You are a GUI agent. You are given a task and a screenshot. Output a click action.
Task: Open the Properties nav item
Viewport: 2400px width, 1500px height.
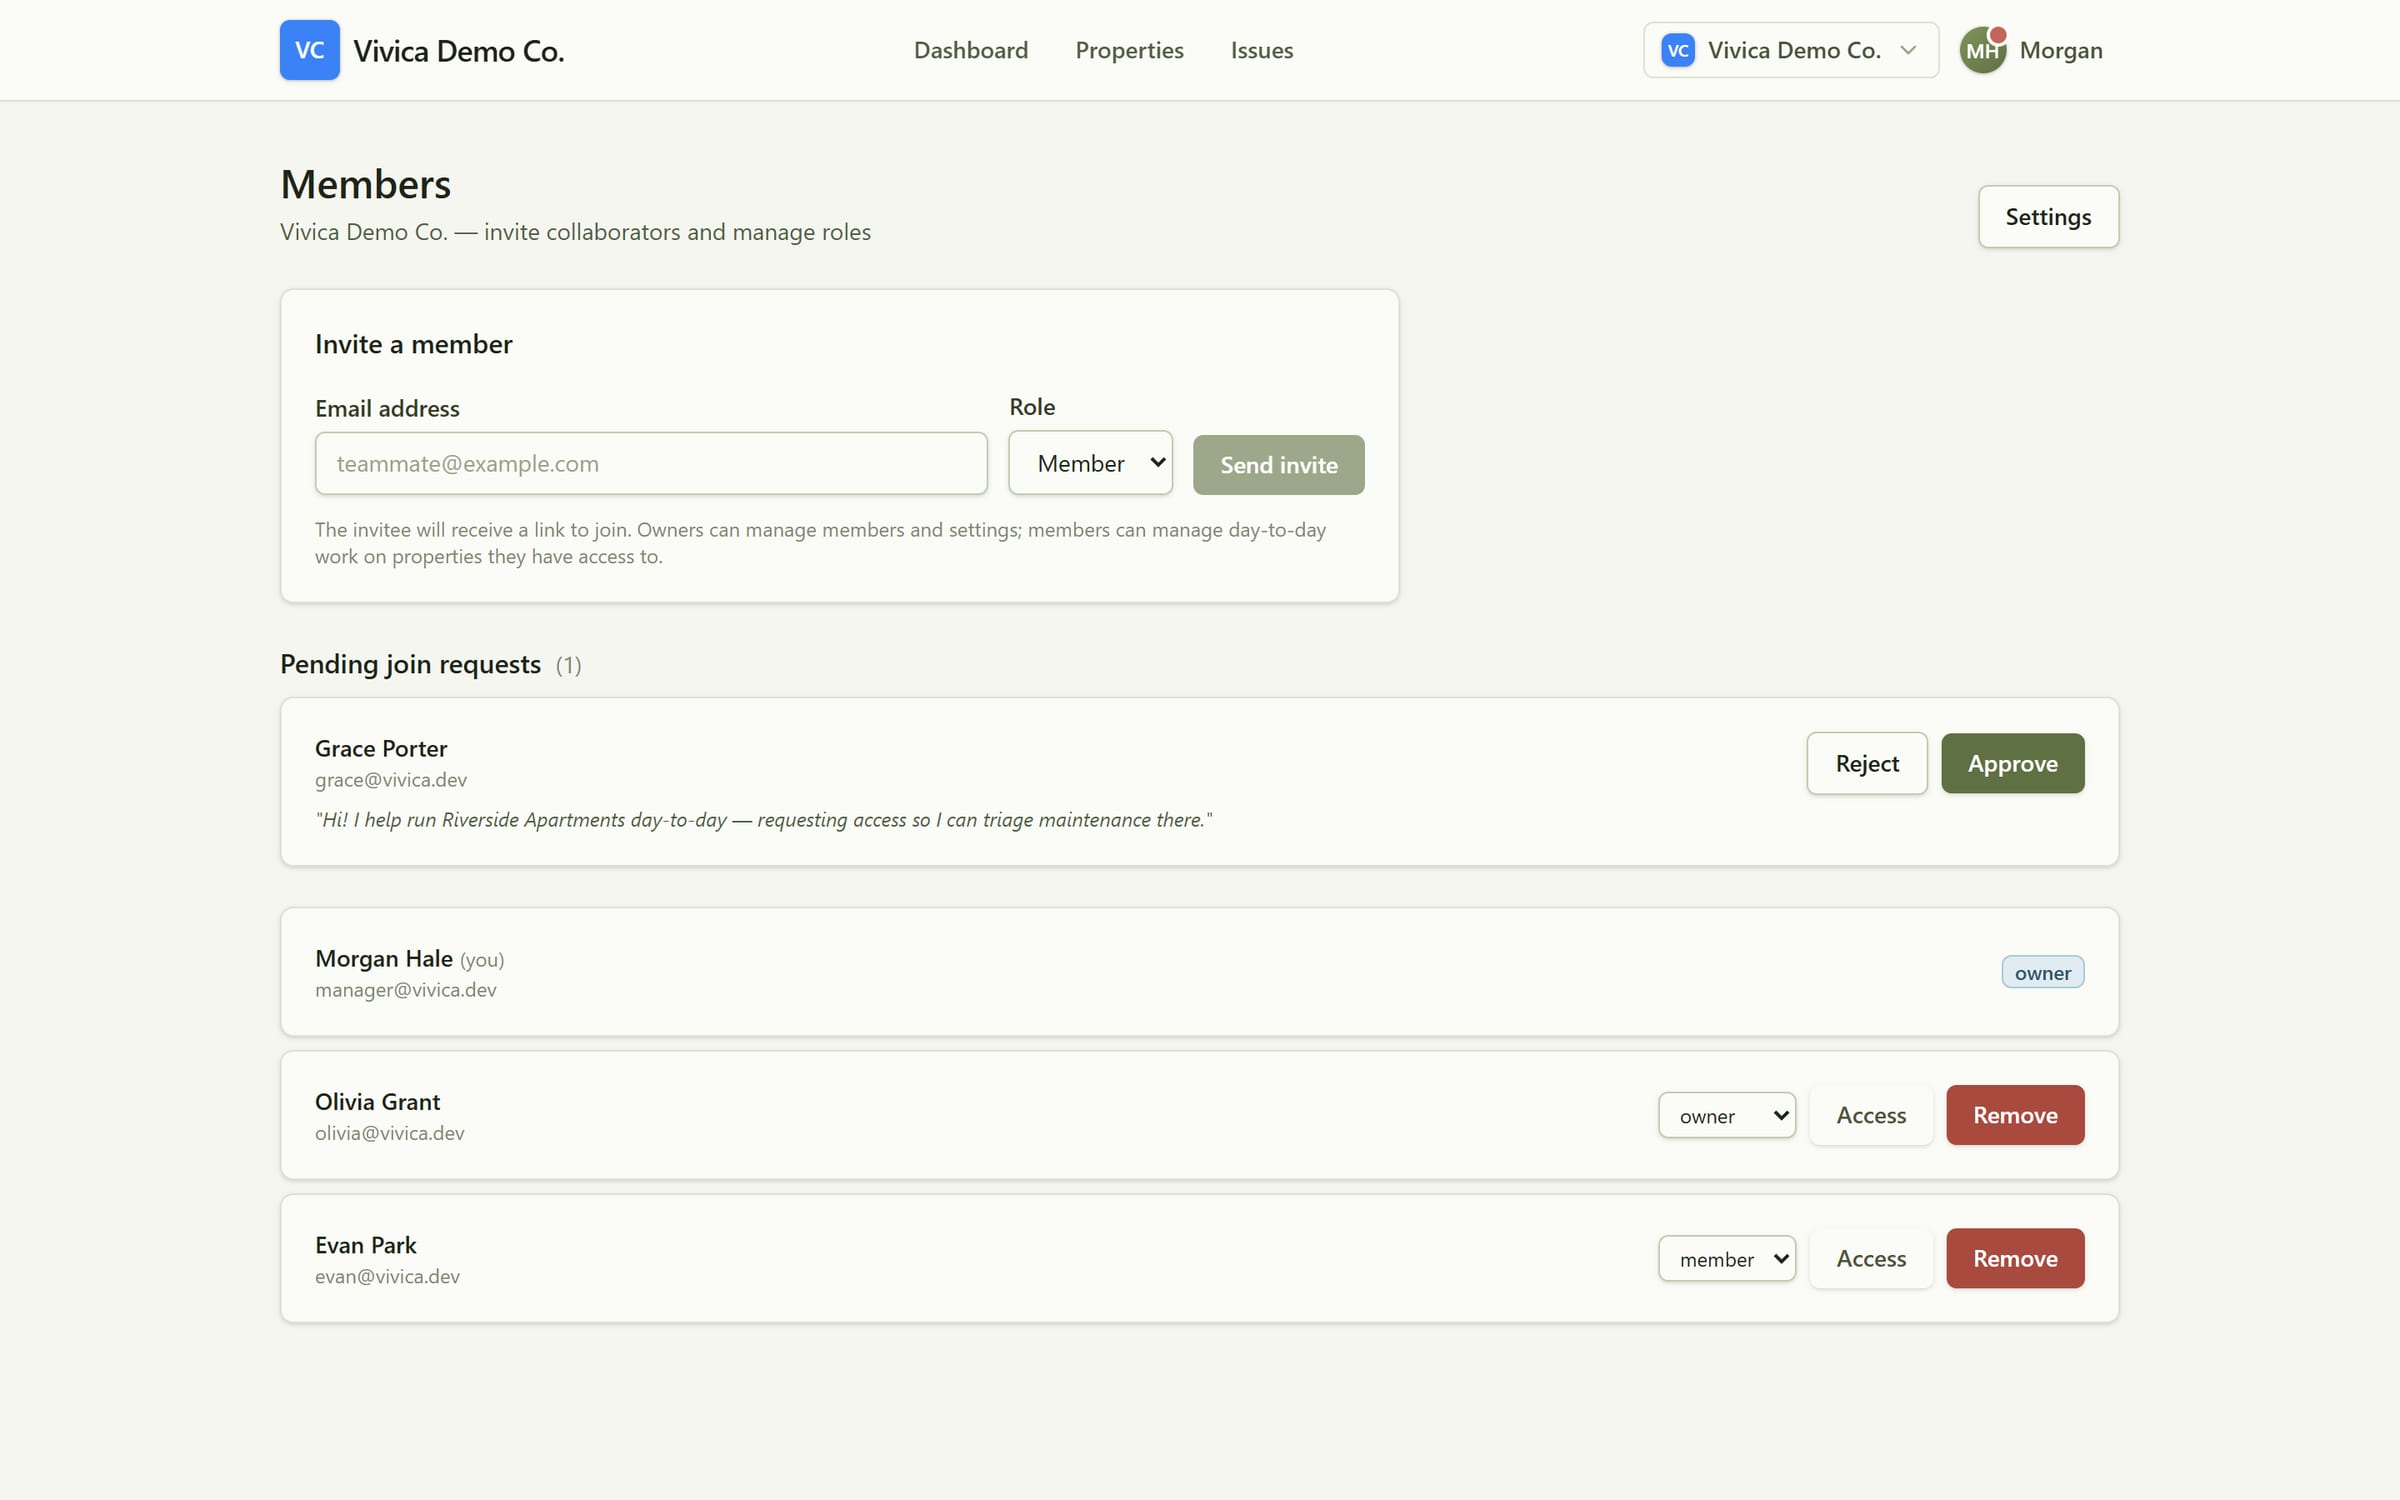(x=1129, y=50)
